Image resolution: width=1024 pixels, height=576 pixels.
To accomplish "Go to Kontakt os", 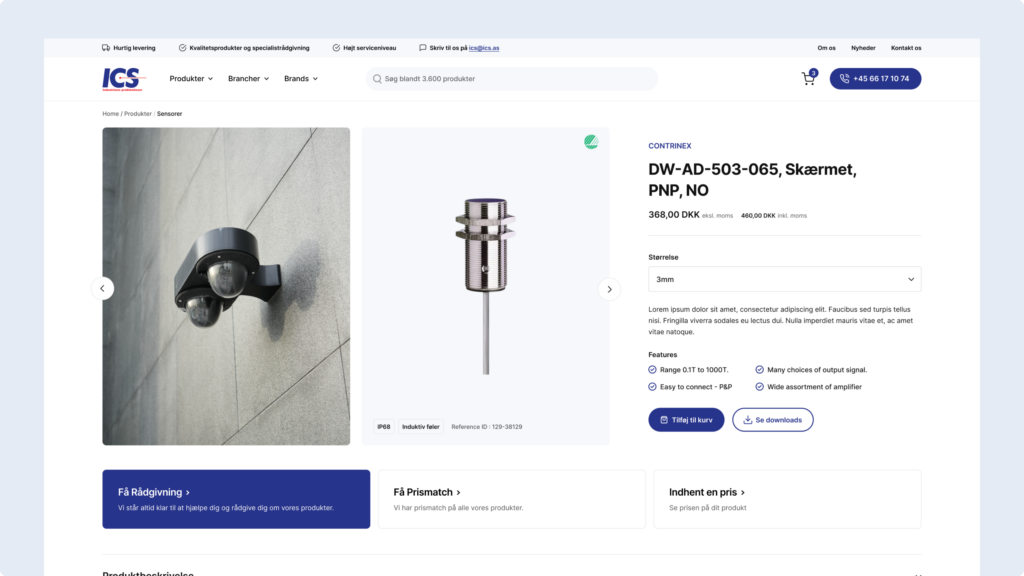I will point(906,48).
